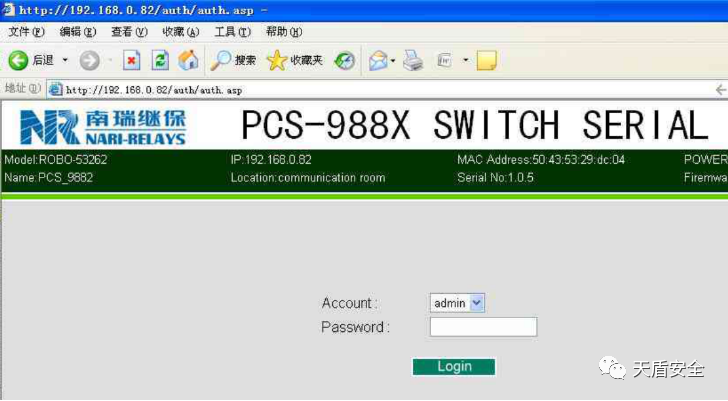The height and width of the screenshot is (401, 728).
Task: Go to the Home page icon
Action: pyautogui.click(x=188, y=61)
